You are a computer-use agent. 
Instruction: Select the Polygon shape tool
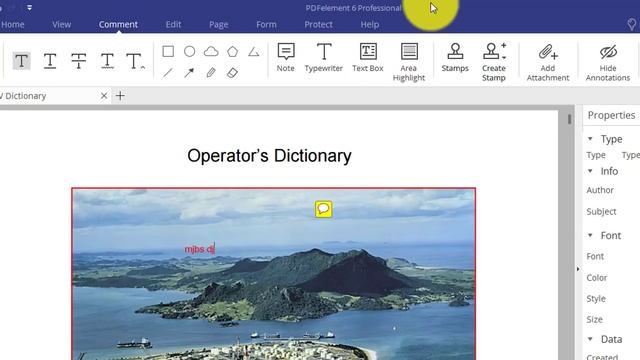click(x=232, y=51)
